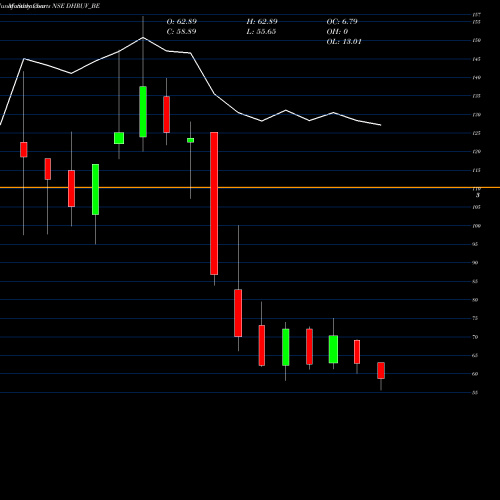Click the 65 price axis label
This screenshot has width=500, height=500.
[x=475, y=355]
